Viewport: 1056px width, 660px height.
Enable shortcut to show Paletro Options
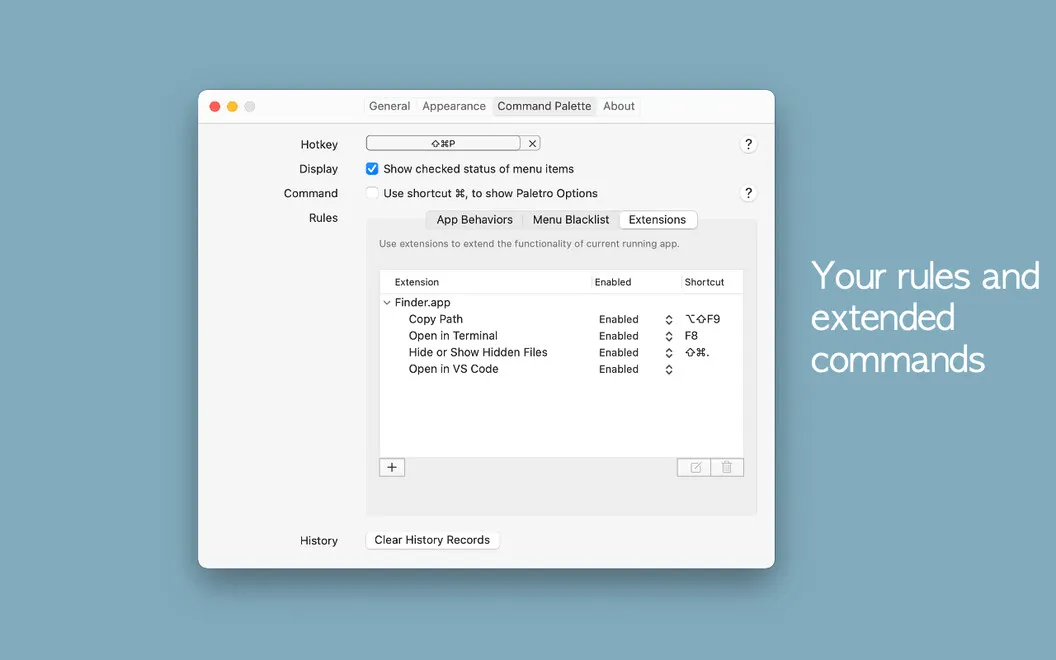(x=372, y=193)
